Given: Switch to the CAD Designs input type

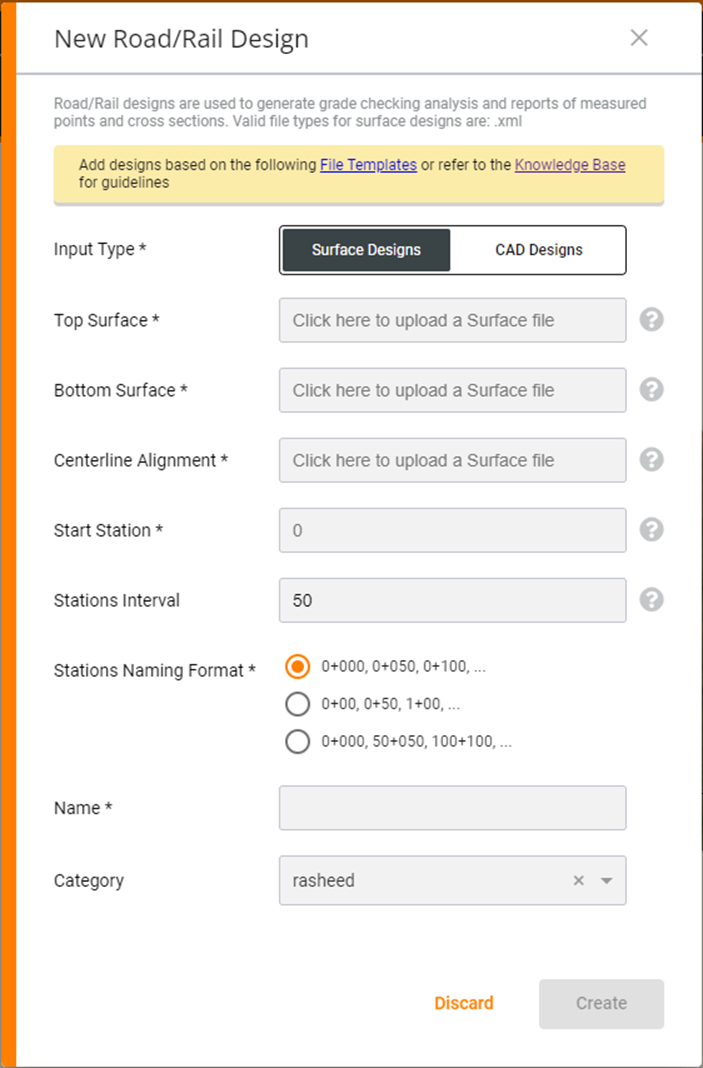Looking at the screenshot, I should (538, 250).
